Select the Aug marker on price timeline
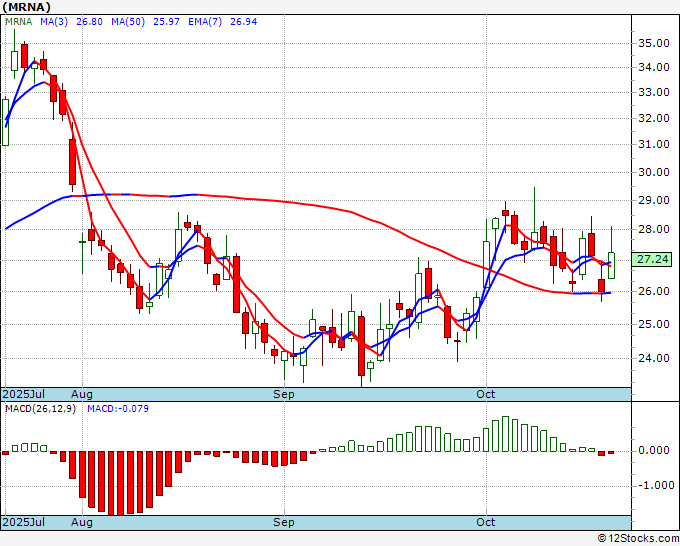Screen dimensions: 680x546 [x=82, y=394]
